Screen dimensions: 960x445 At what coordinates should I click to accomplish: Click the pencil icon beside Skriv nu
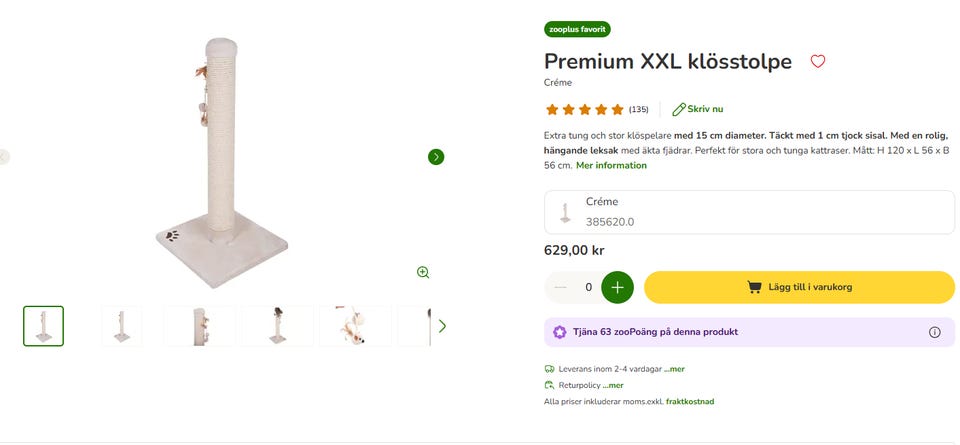(679, 109)
